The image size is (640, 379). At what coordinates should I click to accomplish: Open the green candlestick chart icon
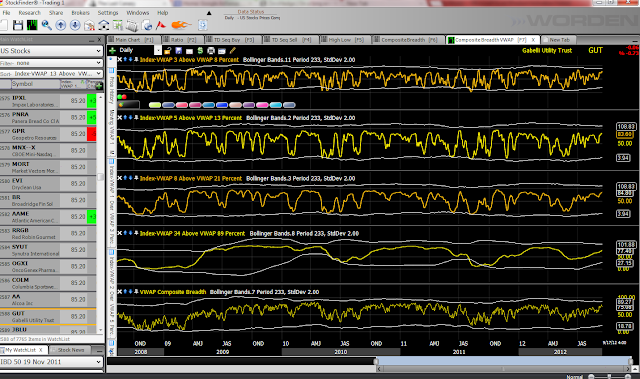click(32, 25)
